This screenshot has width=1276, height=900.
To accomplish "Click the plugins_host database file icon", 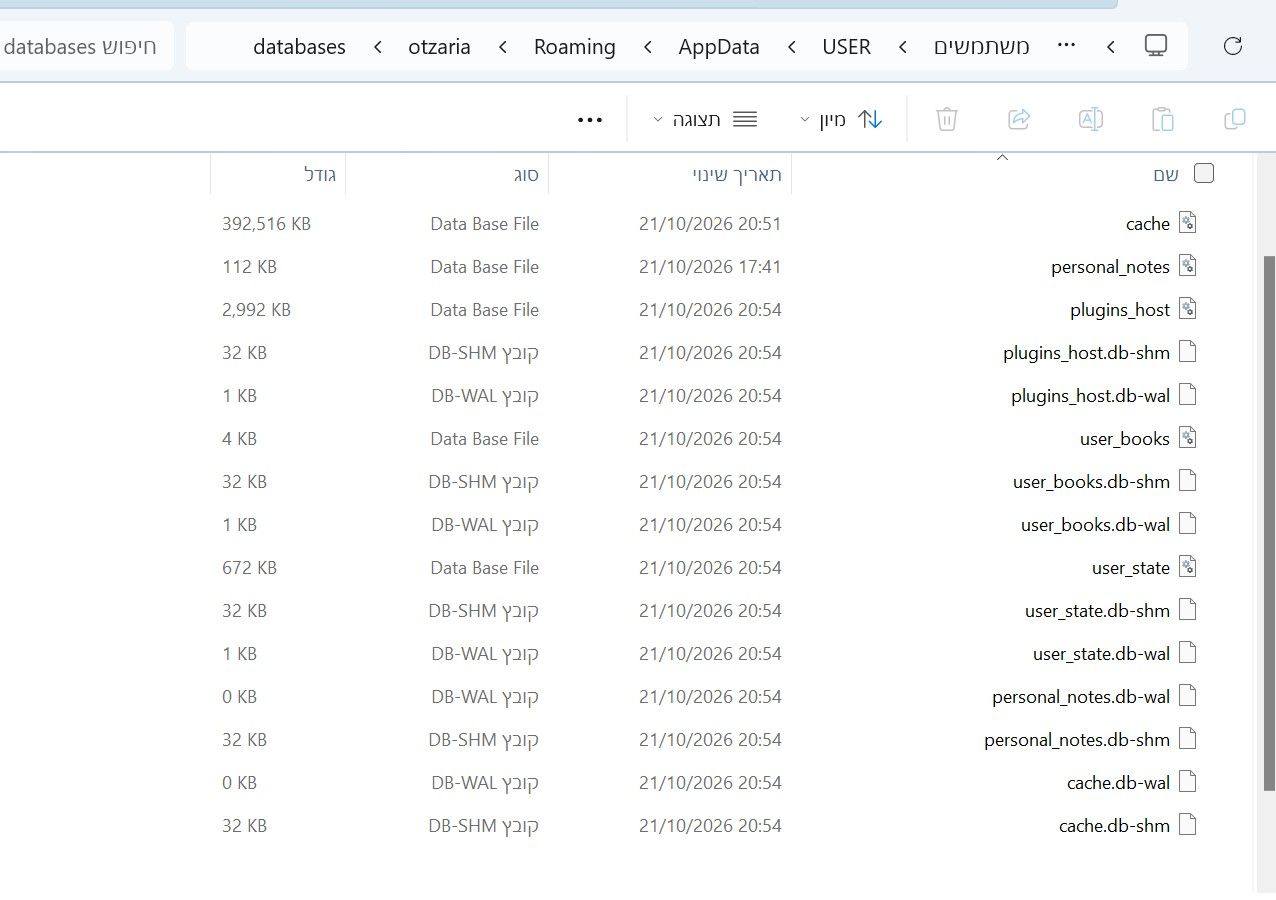I will click(x=1188, y=309).
